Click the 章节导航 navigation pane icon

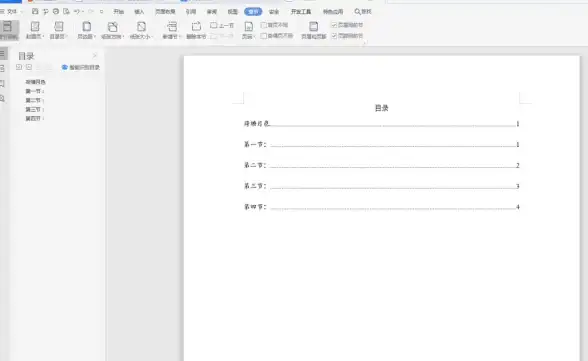[8, 27]
